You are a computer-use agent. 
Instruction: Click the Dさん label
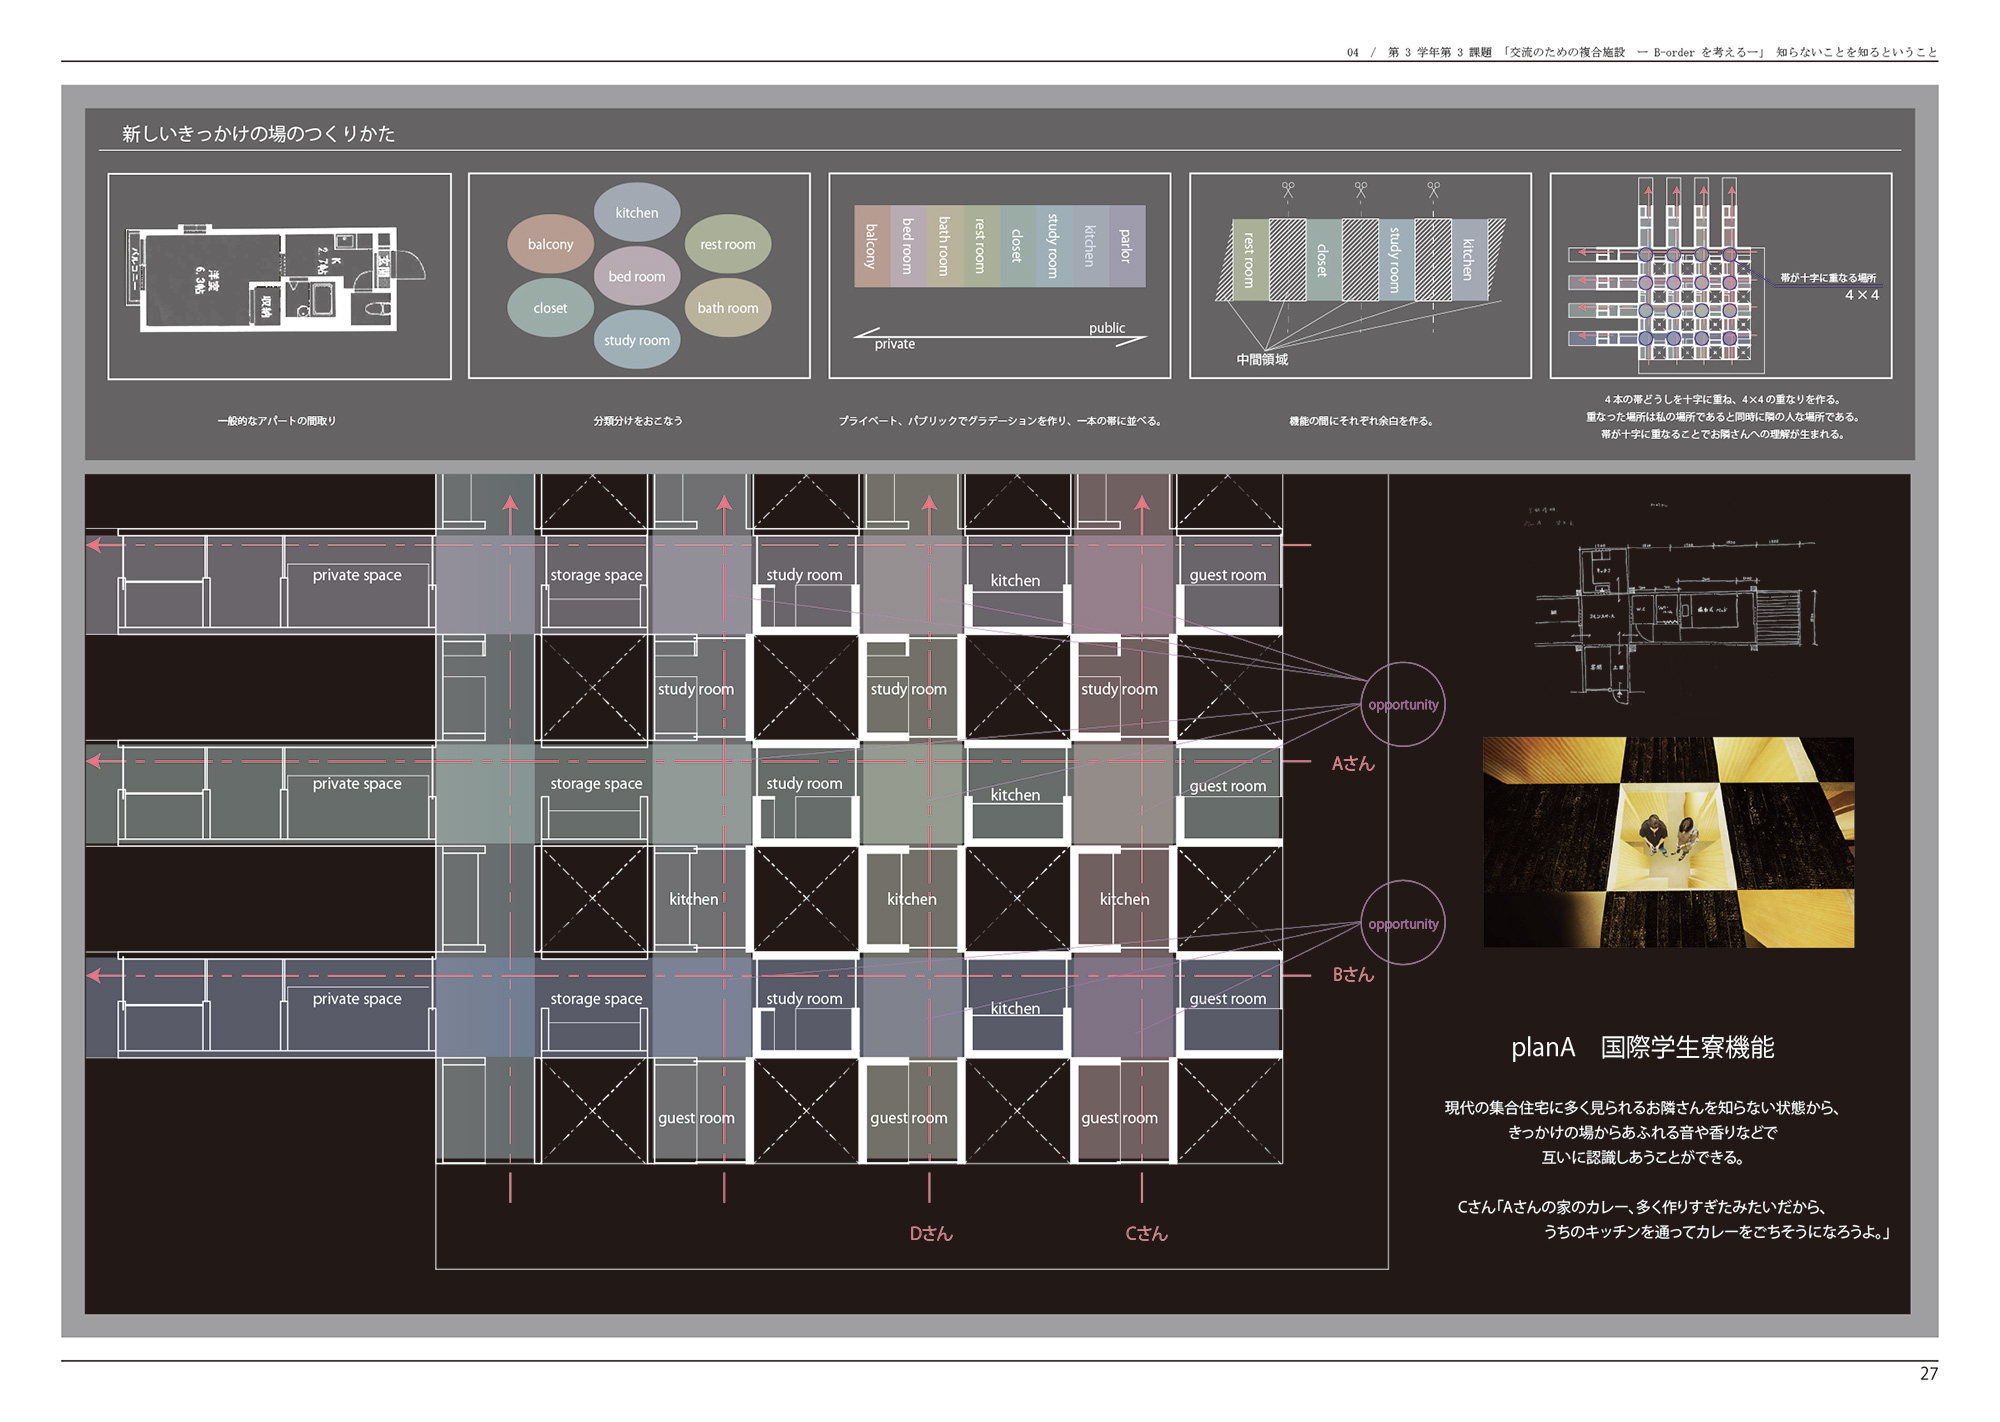coord(931,1234)
